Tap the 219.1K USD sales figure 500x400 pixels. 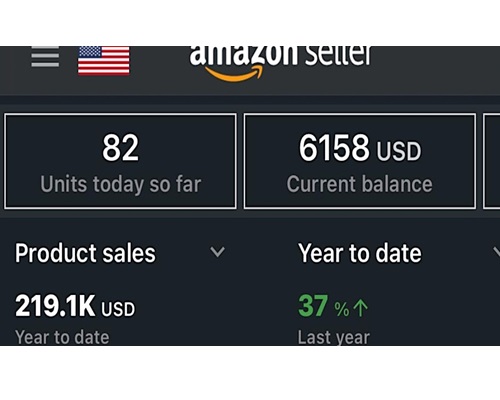tap(75, 306)
